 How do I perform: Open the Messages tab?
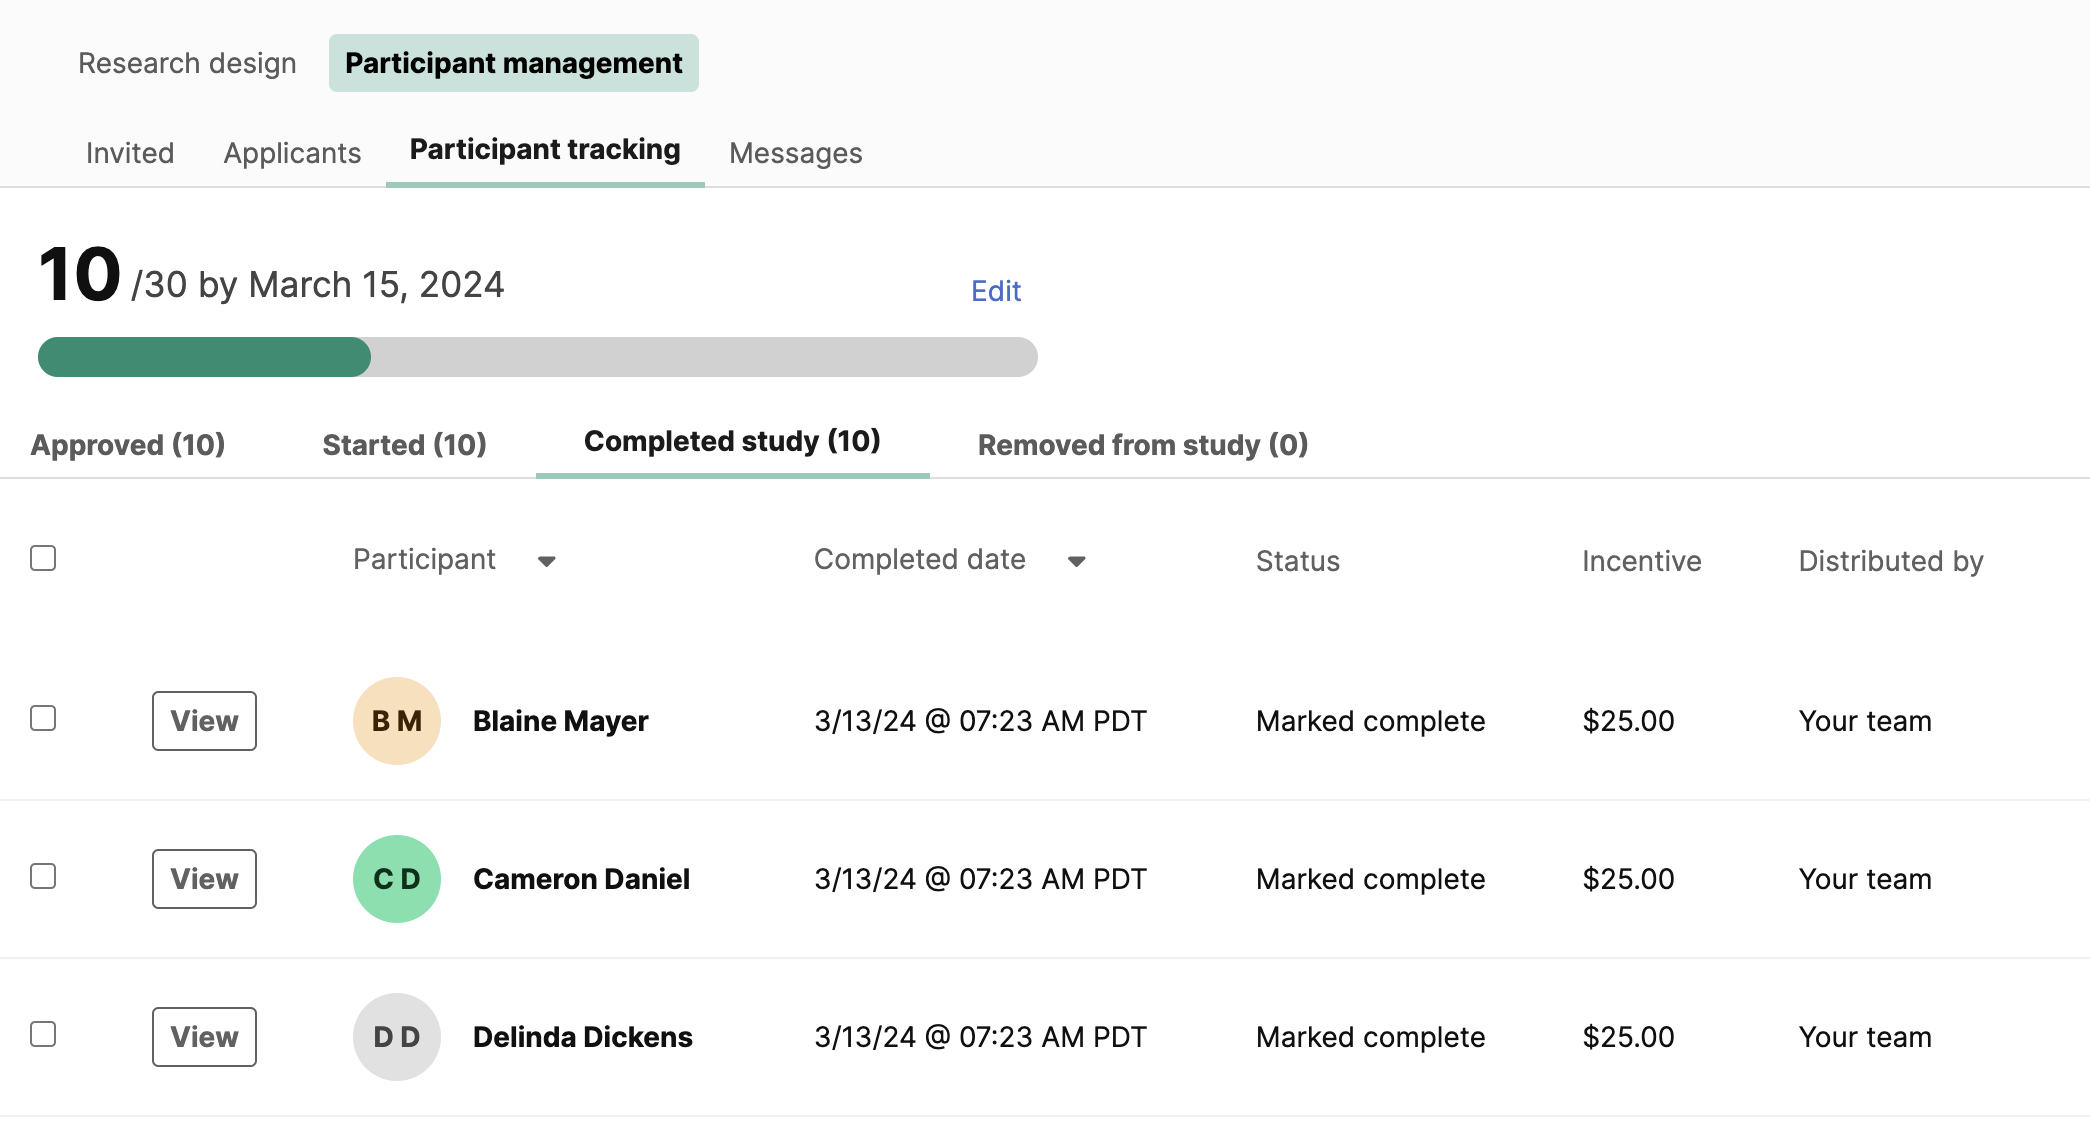(796, 153)
